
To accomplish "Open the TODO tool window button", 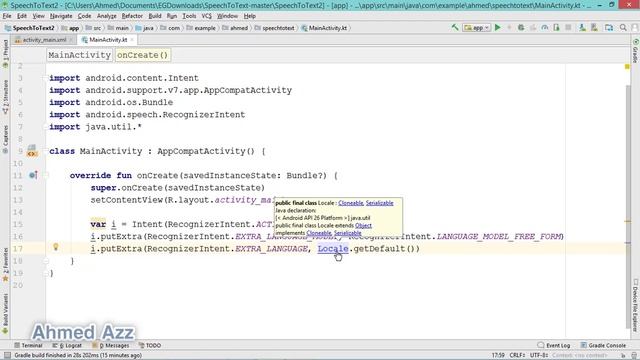I will coord(150,345).
